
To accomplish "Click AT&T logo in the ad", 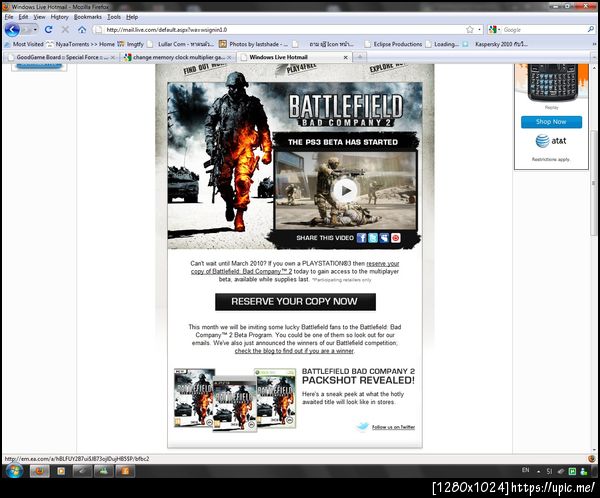I will pyautogui.click(x=551, y=141).
